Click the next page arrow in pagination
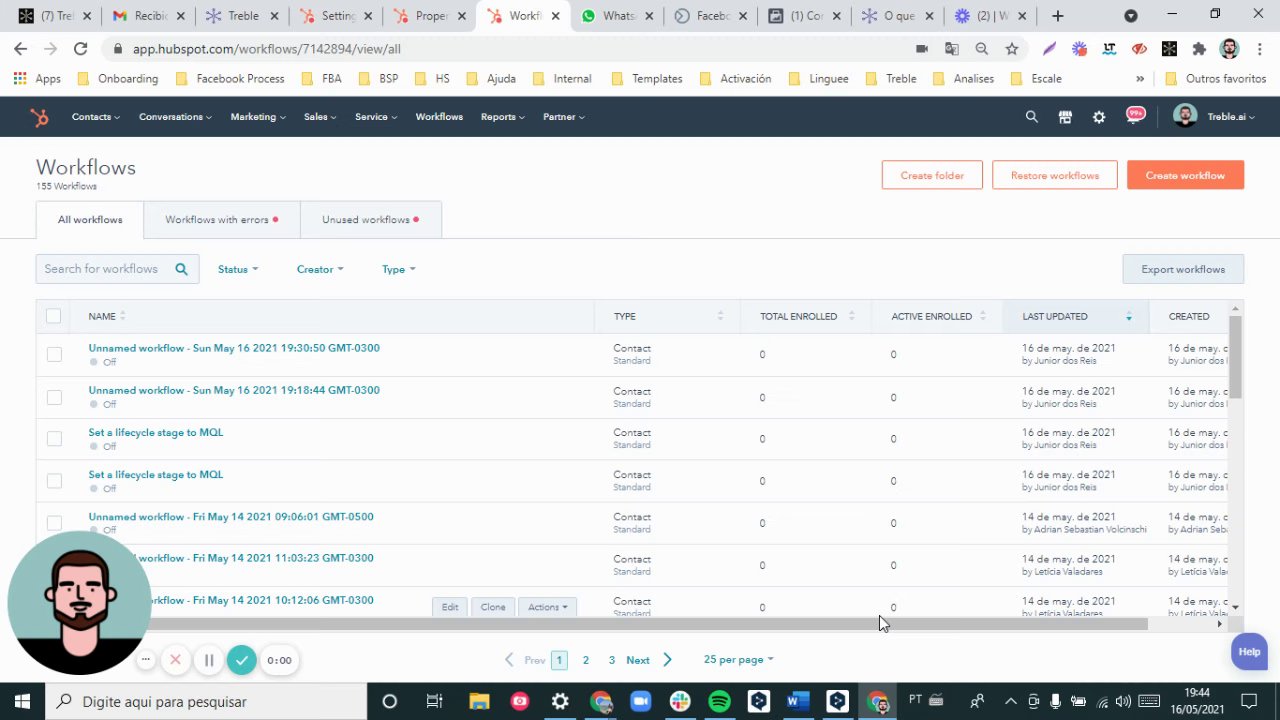Viewport: 1280px width, 720px height. 667,660
